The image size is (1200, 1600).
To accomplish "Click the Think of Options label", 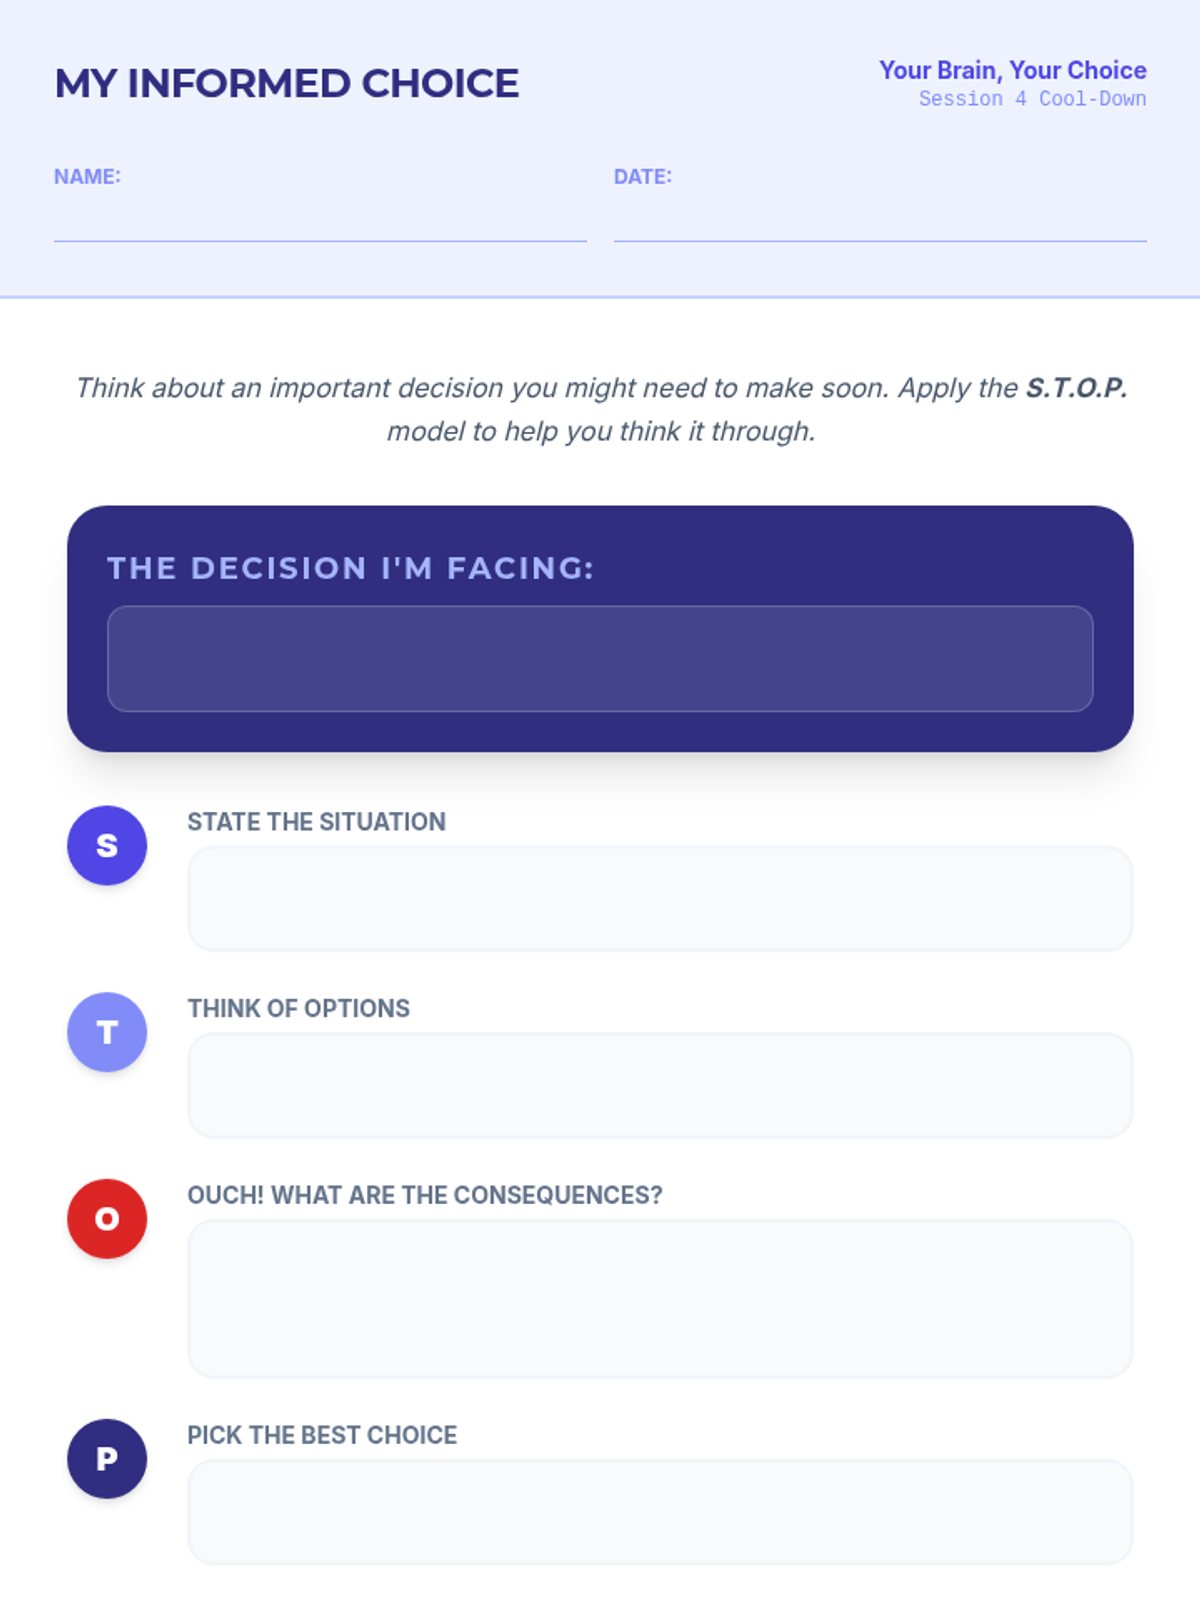I will click(x=298, y=1008).
